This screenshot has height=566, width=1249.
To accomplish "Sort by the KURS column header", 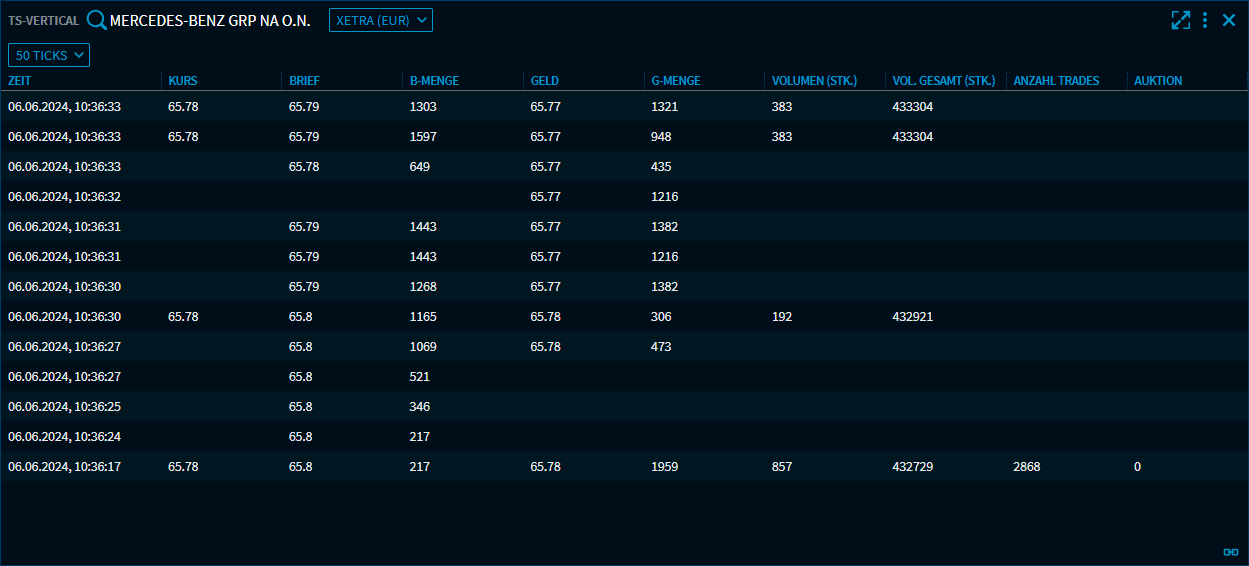I will 183,81.
